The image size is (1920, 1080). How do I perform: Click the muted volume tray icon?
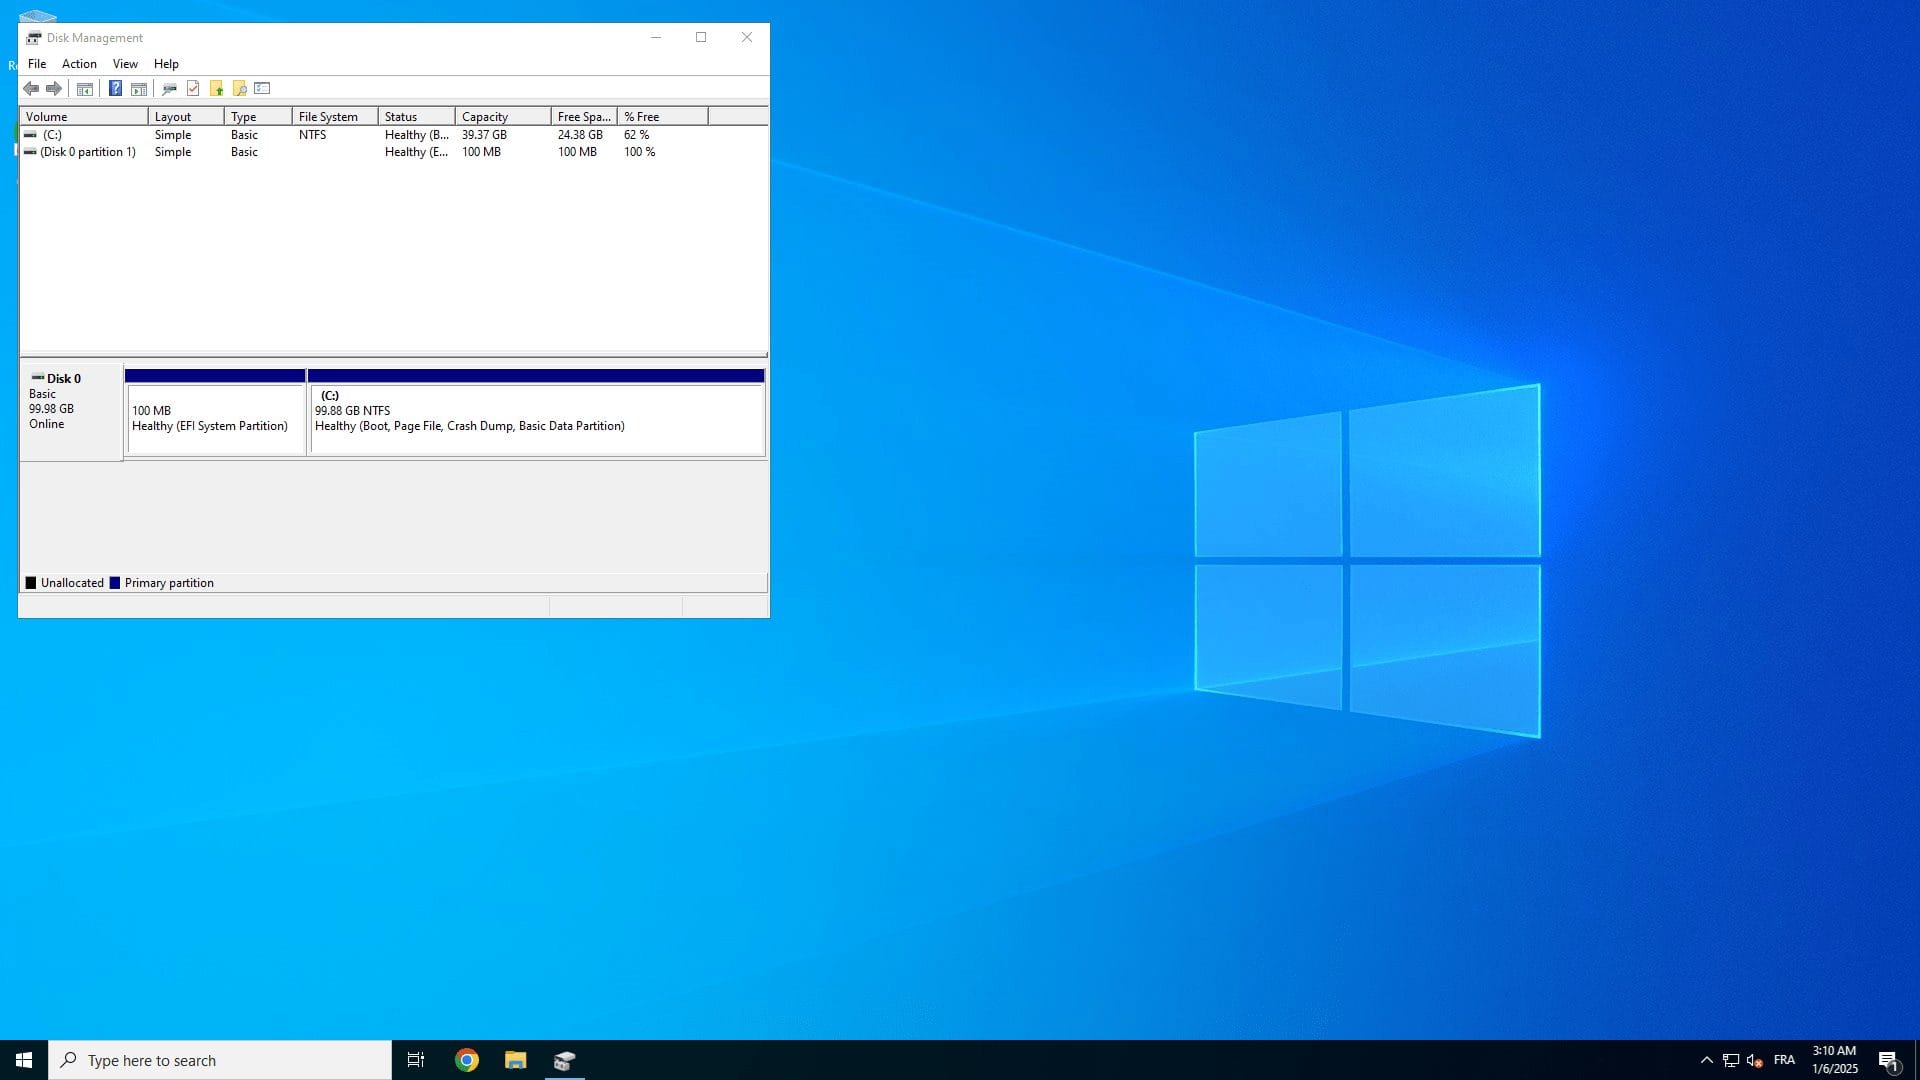pyautogui.click(x=1755, y=1060)
